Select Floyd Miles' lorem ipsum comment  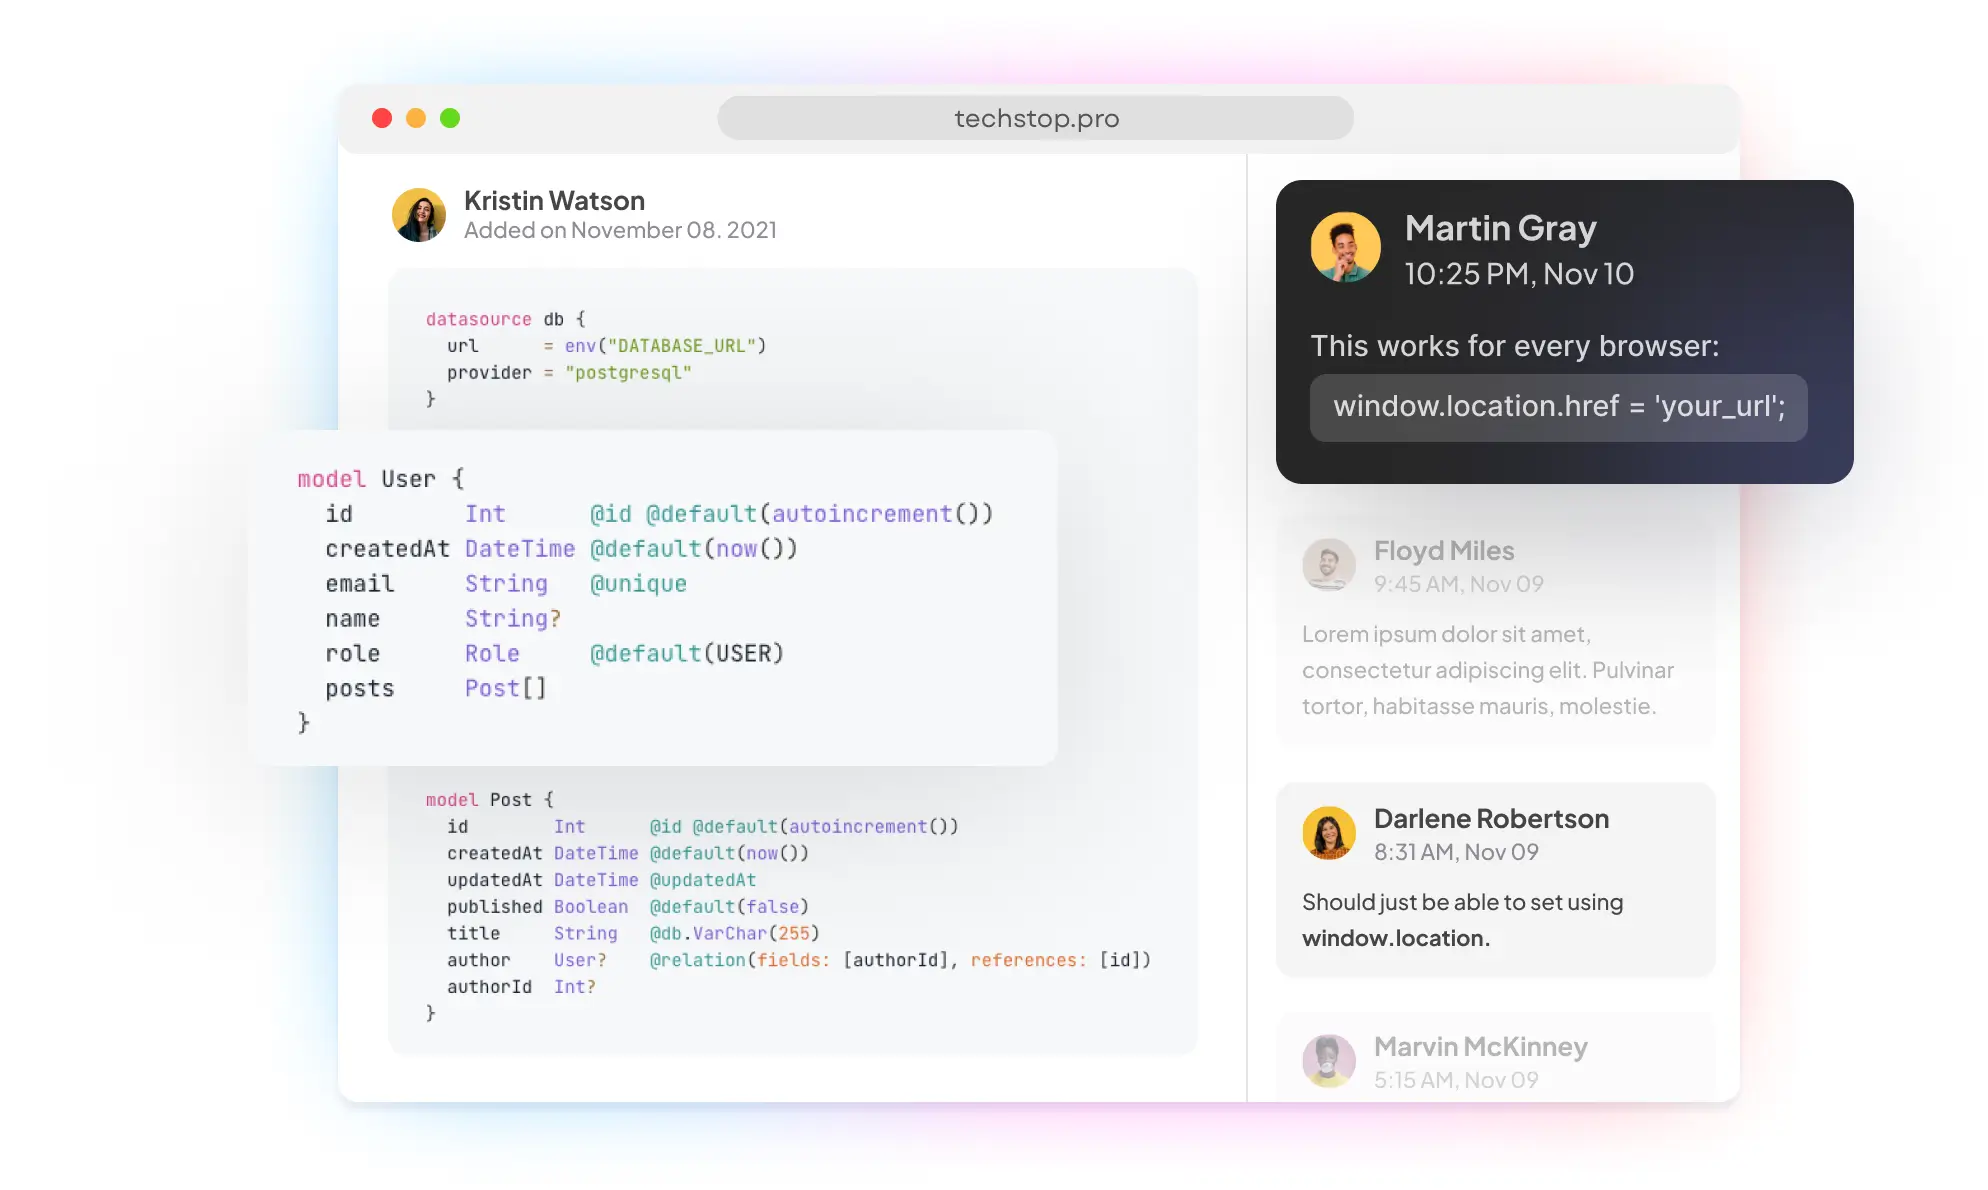pos(1487,670)
